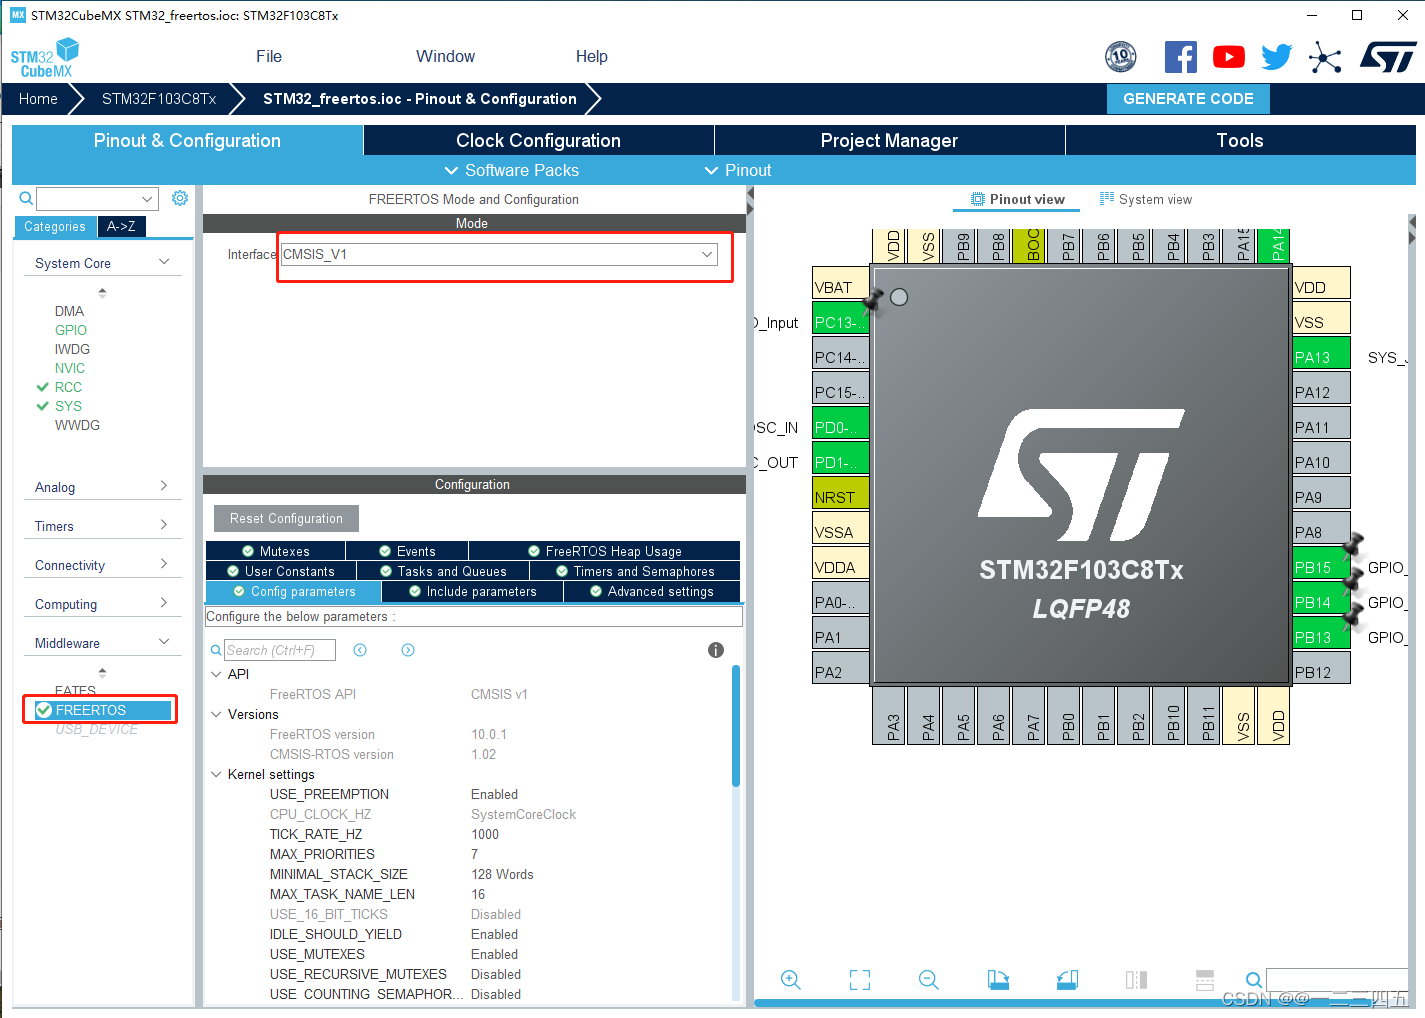Open the Tasks and Queues tab
Viewport: 1425px width, 1018px height.
click(443, 571)
